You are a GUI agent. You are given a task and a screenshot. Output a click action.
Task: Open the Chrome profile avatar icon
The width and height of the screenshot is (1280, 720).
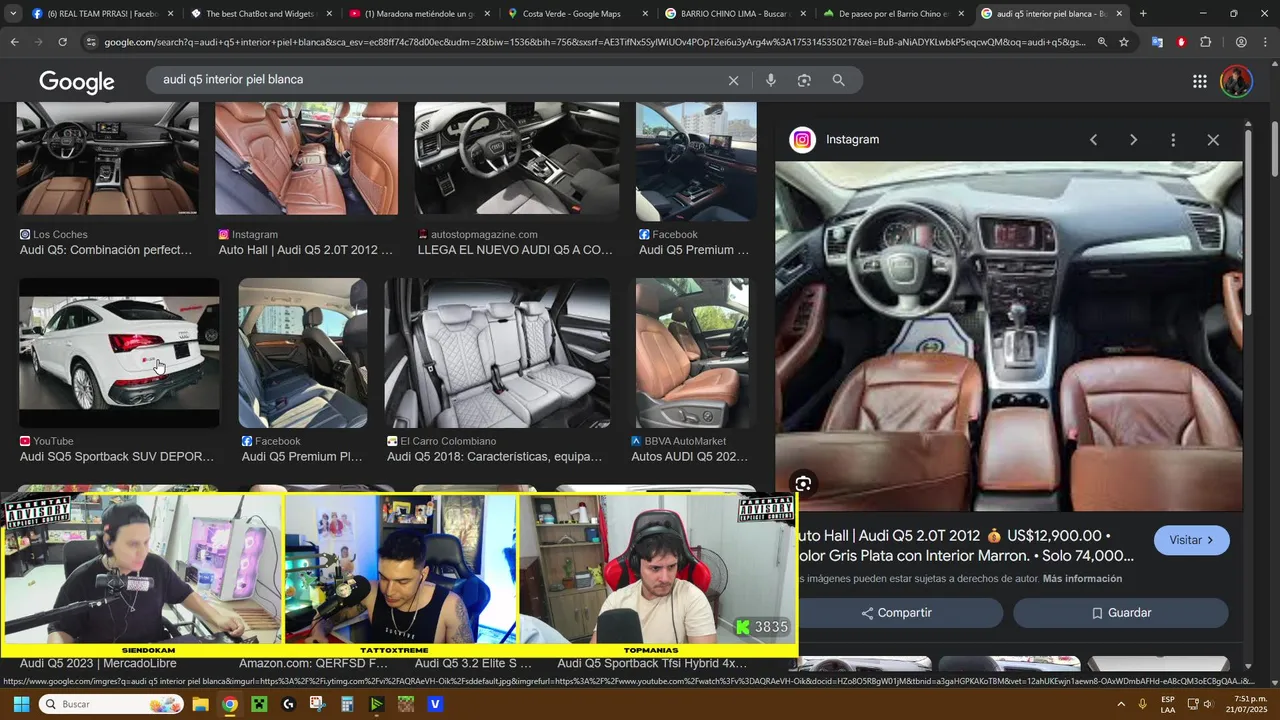click(1241, 42)
